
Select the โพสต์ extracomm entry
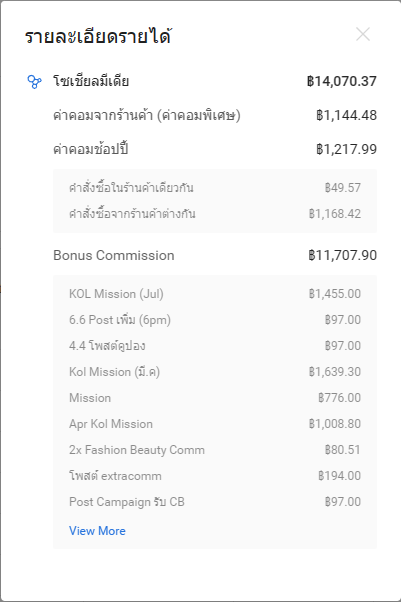tap(115, 476)
